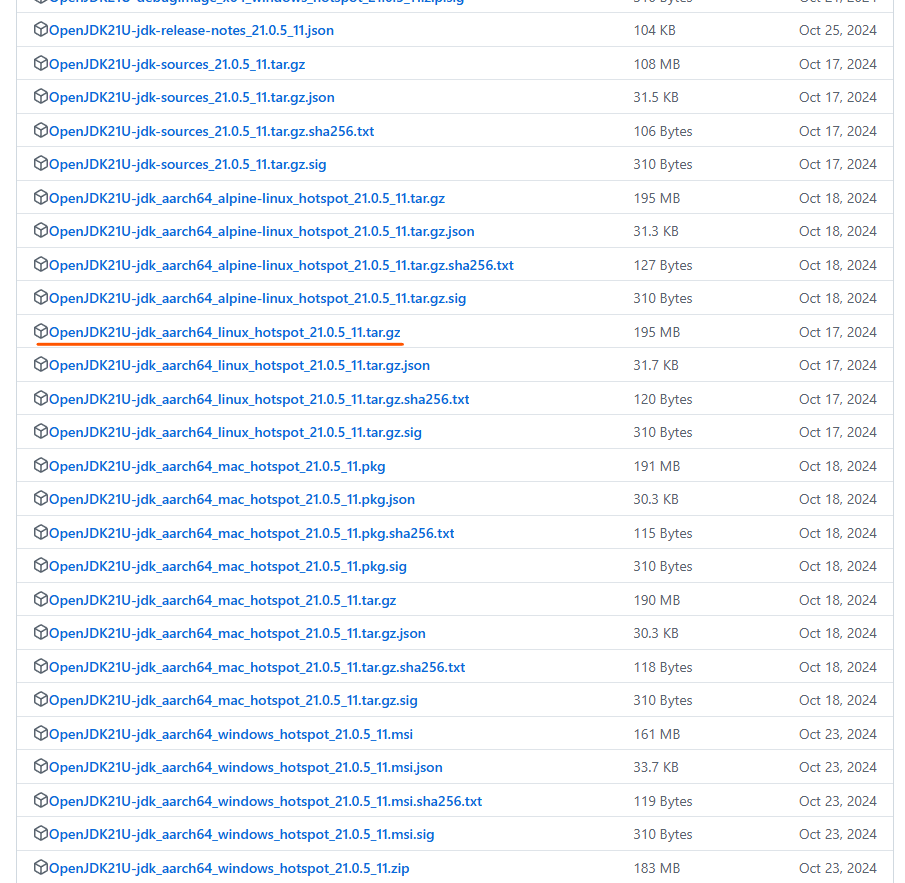Click the 108 MB size of jdk-sources tar.gz
Screen dimensions: 905x883
(x=657, y=64)
